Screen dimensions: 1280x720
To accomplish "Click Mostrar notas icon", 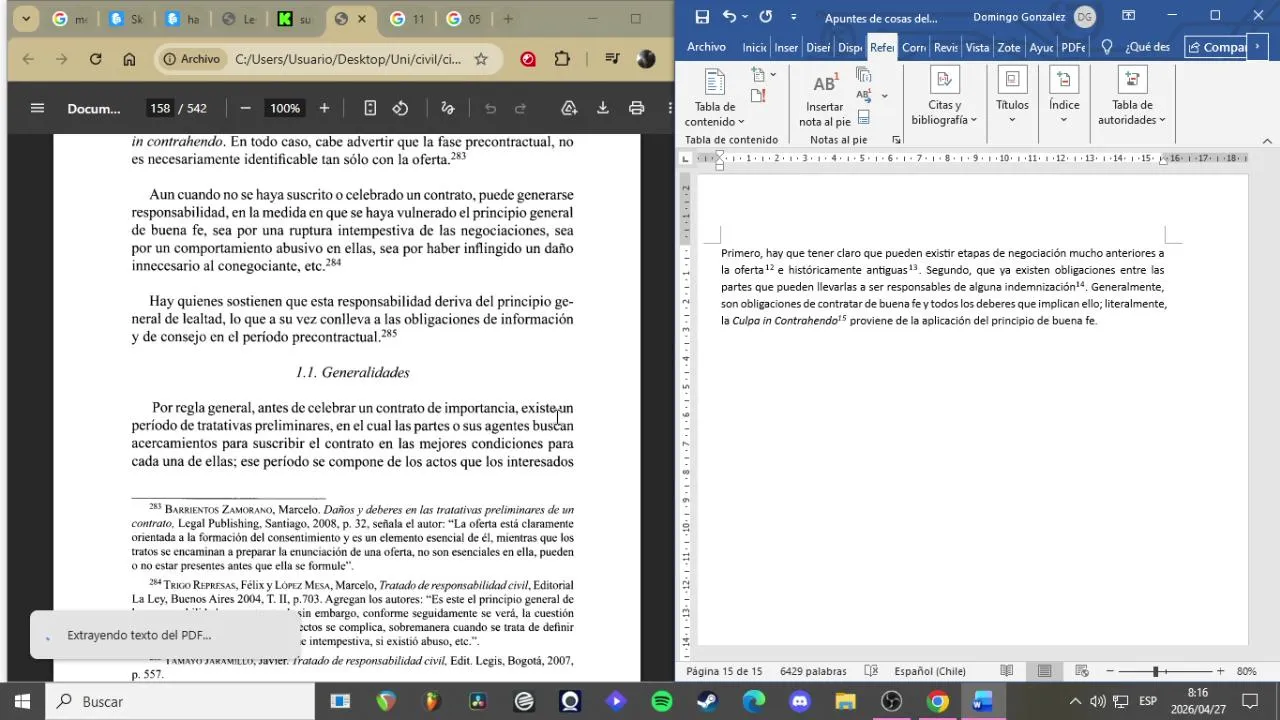I will 864,117.
